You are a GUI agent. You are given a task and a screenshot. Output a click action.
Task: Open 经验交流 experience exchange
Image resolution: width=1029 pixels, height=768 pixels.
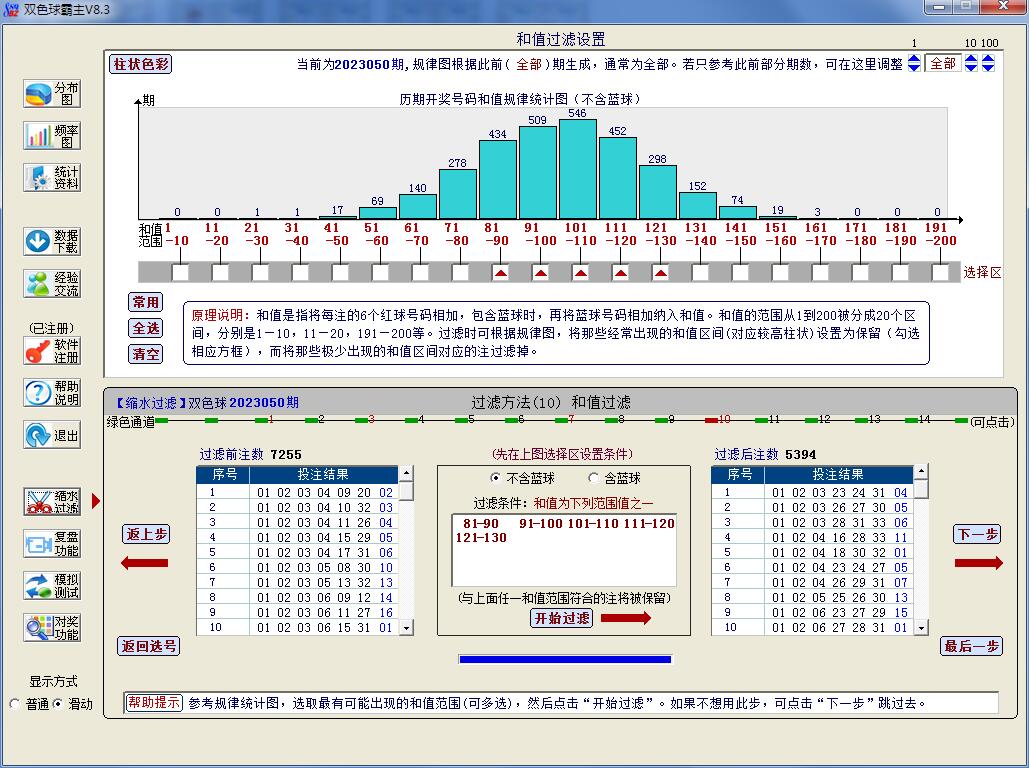[x=52, y=284]
